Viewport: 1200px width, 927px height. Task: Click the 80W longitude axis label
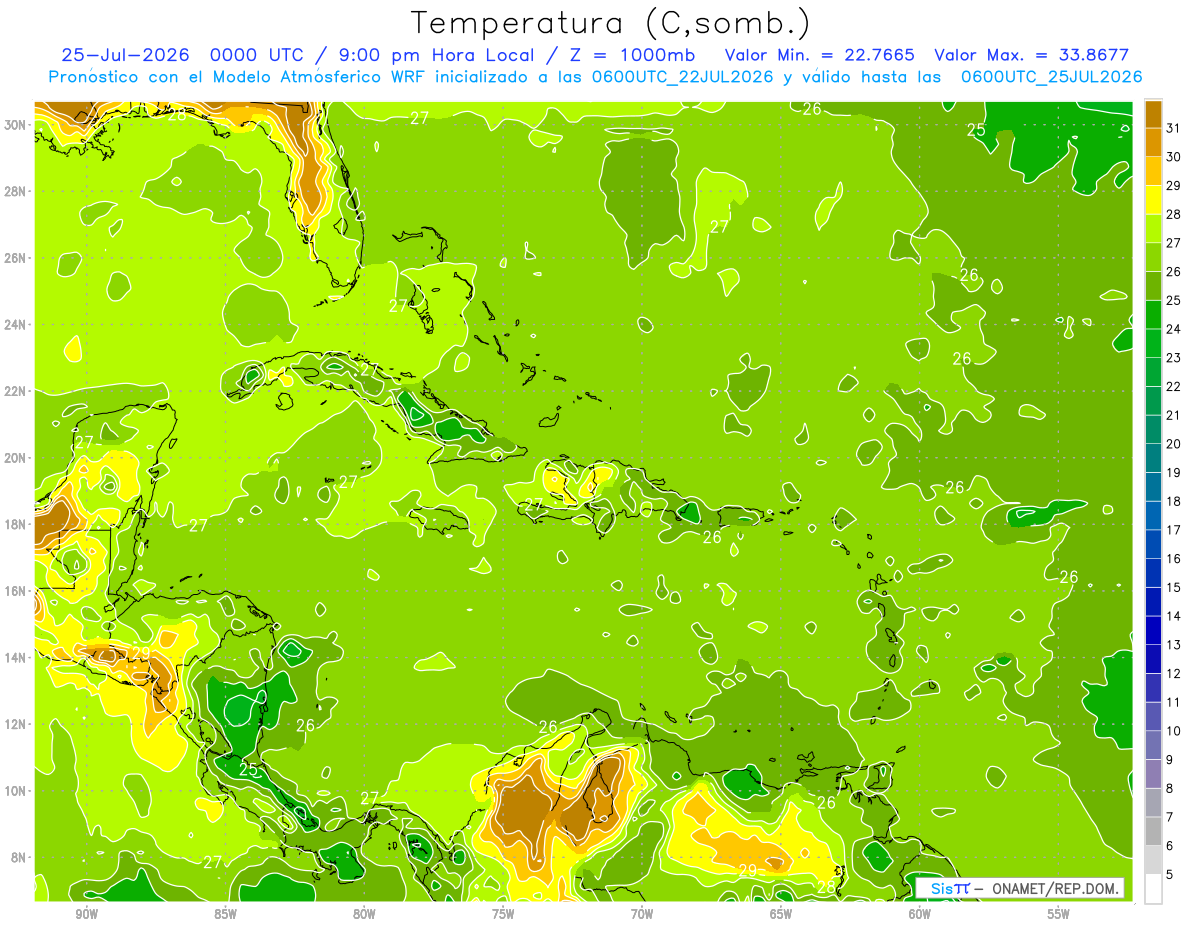point(364,915)
